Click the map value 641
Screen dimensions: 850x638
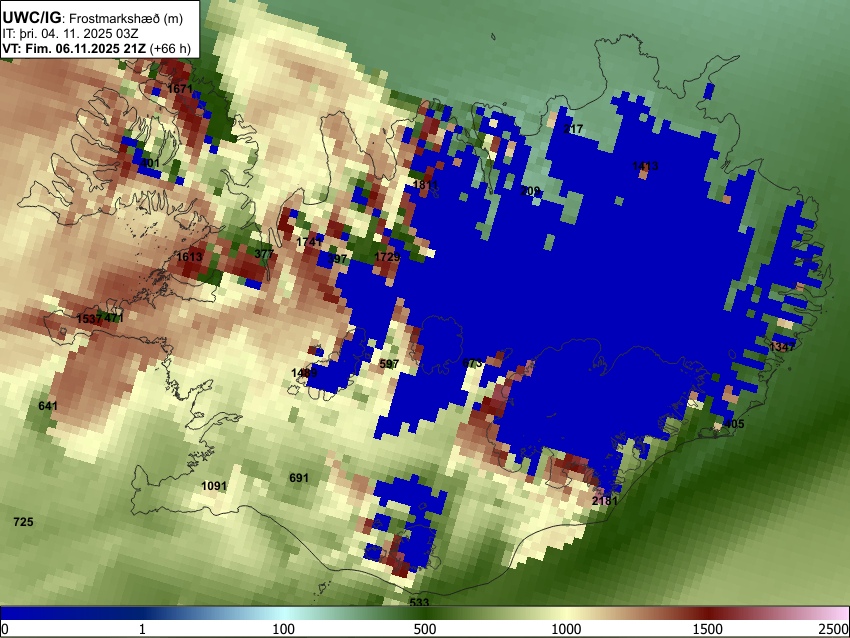coord(48,405)
